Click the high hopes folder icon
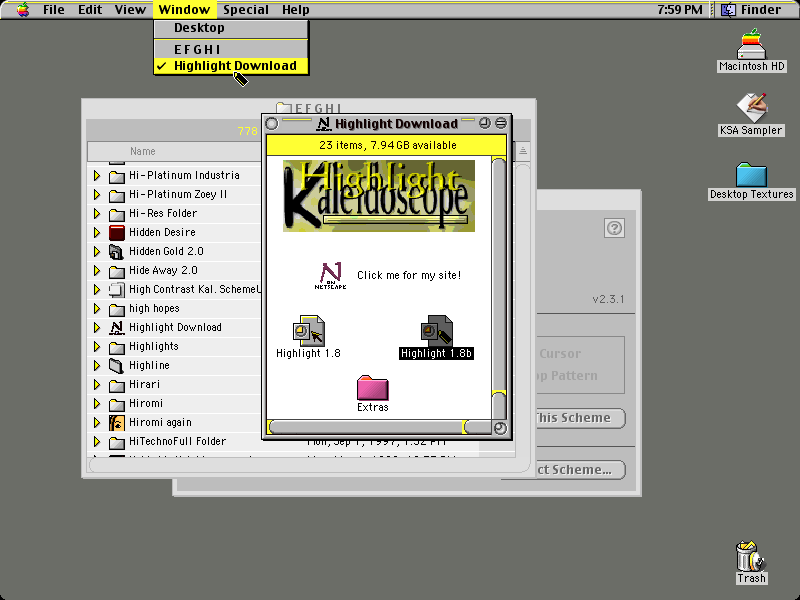The image size is (800, 600). coord(117,309)
